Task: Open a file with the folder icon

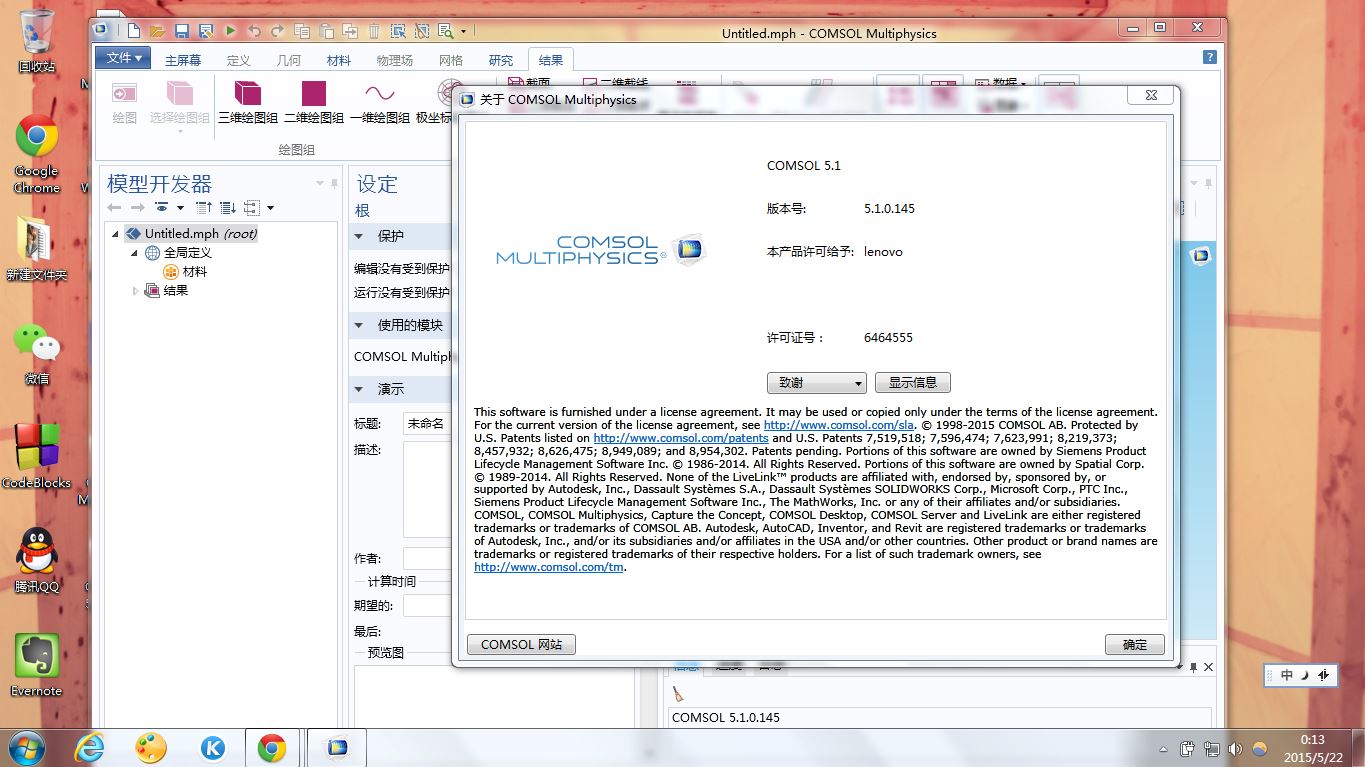Action: point(157,32)
